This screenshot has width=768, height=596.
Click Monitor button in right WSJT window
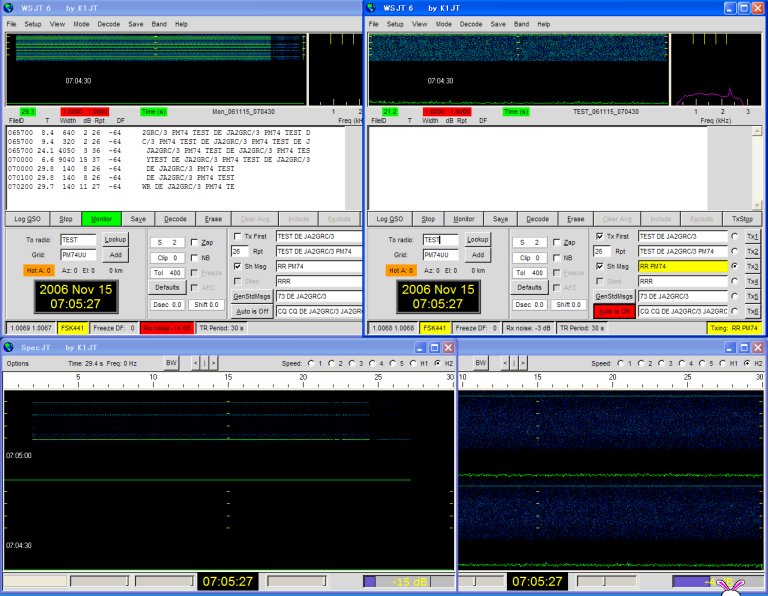[463, 219]
